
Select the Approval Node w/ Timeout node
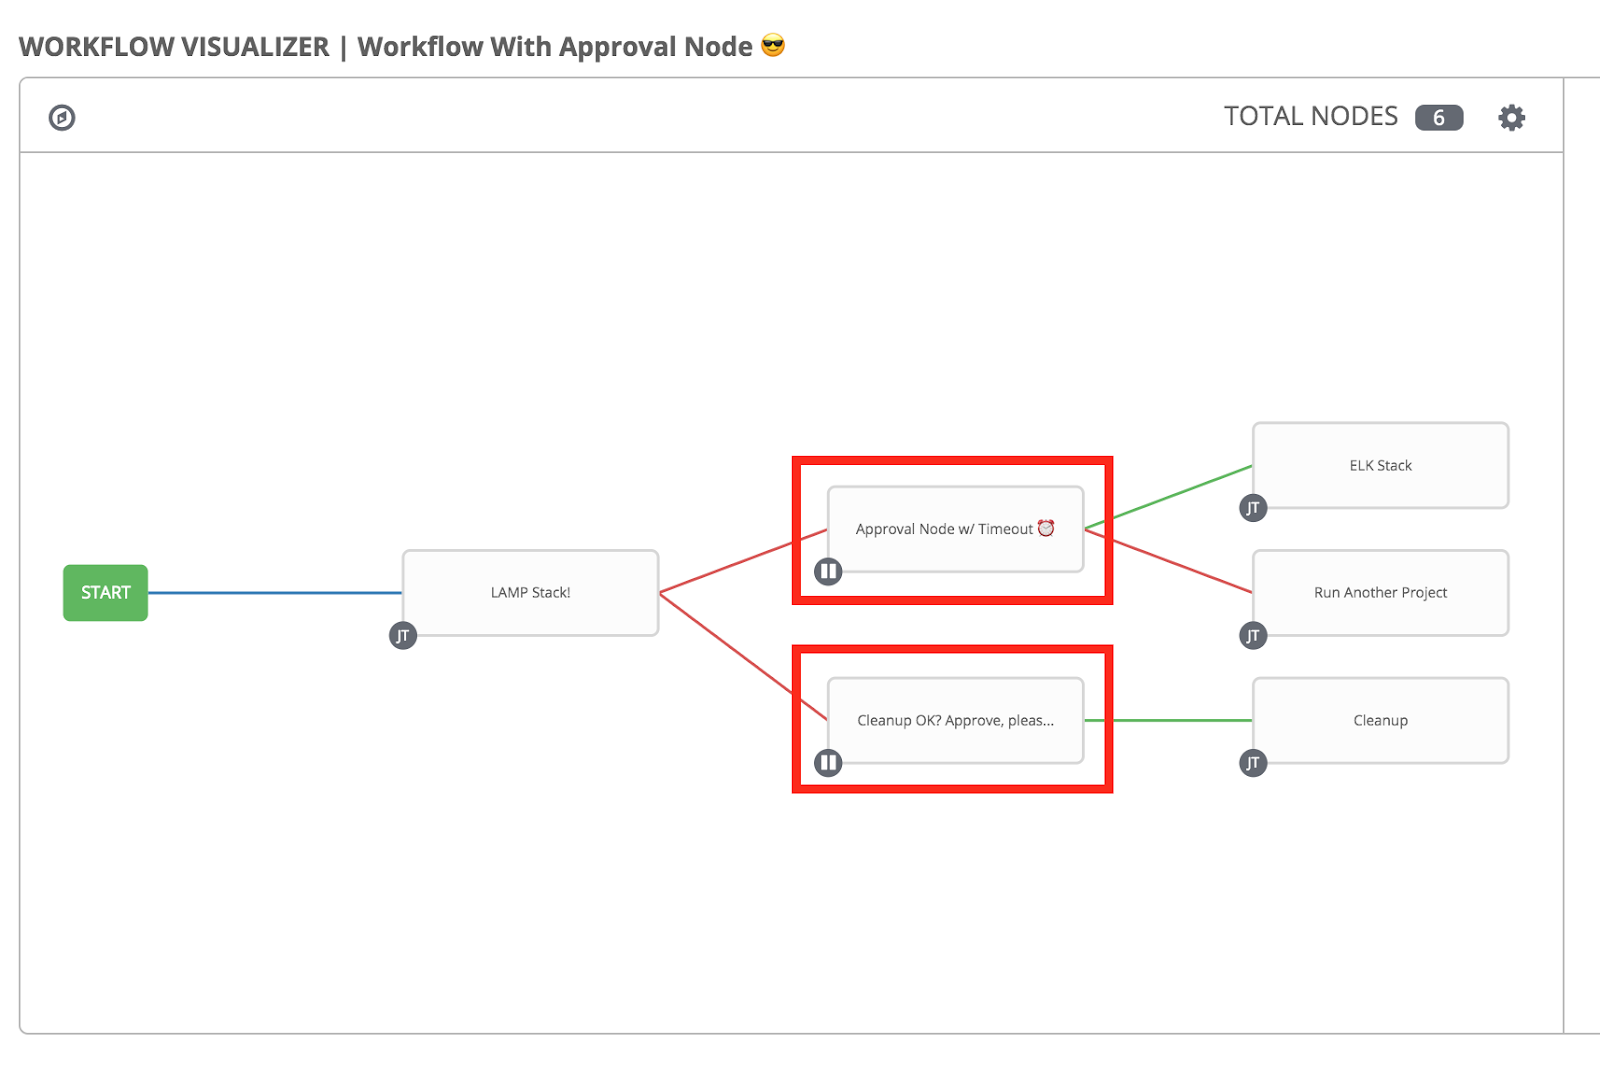(x=955, y=529)
